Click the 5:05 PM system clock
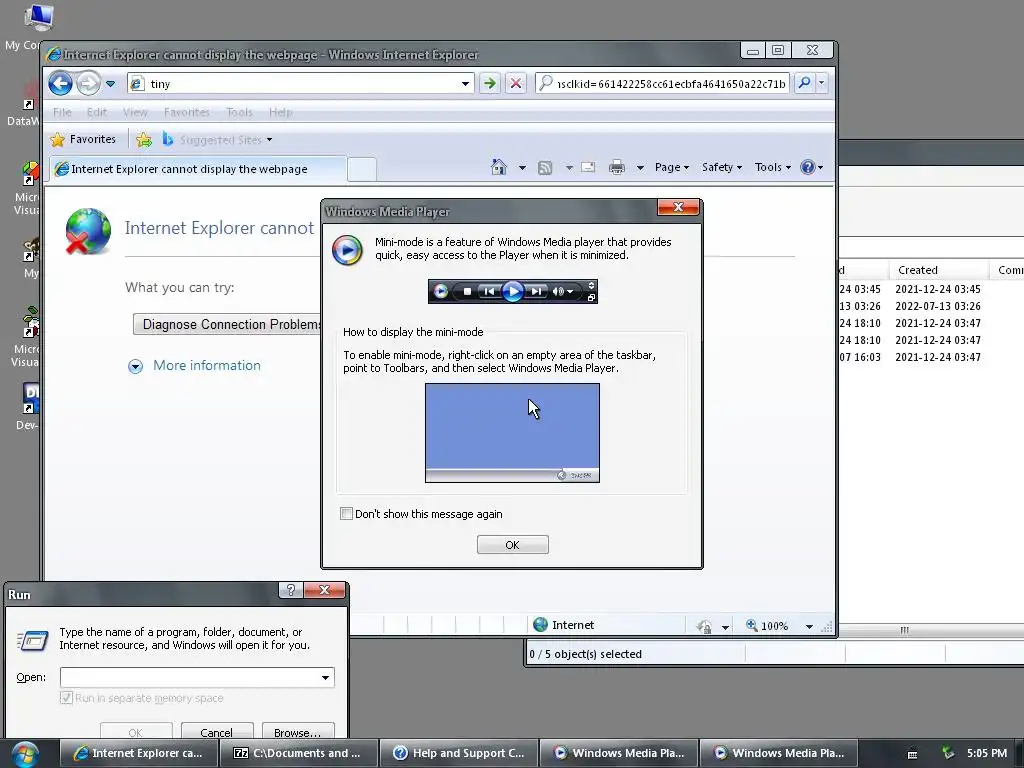Screen dimensions: 1024x768 [x=987, y=753]
